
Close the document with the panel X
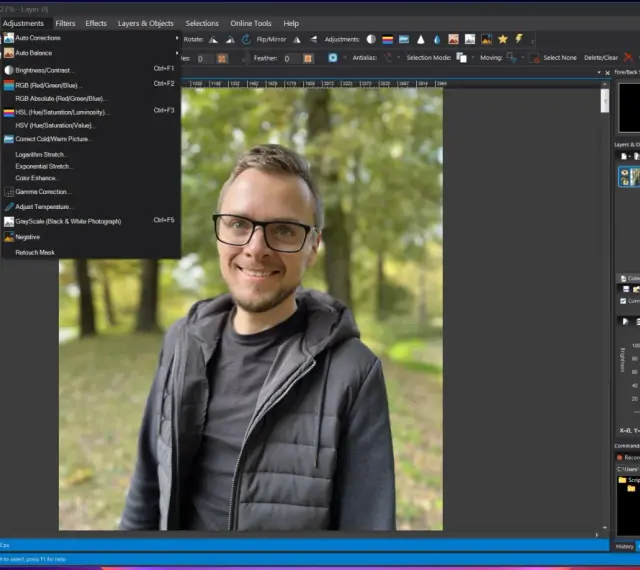click(607, 73)
